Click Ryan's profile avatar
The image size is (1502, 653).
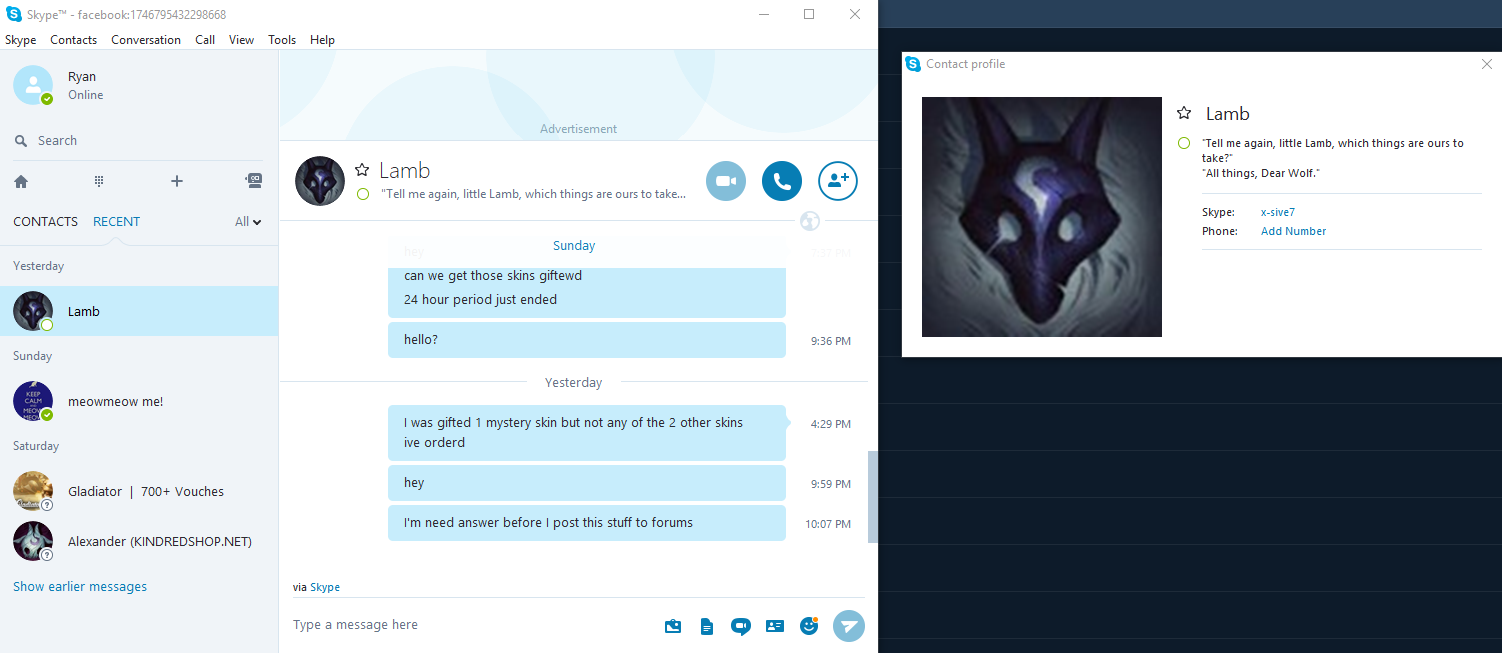click(33, 85)
